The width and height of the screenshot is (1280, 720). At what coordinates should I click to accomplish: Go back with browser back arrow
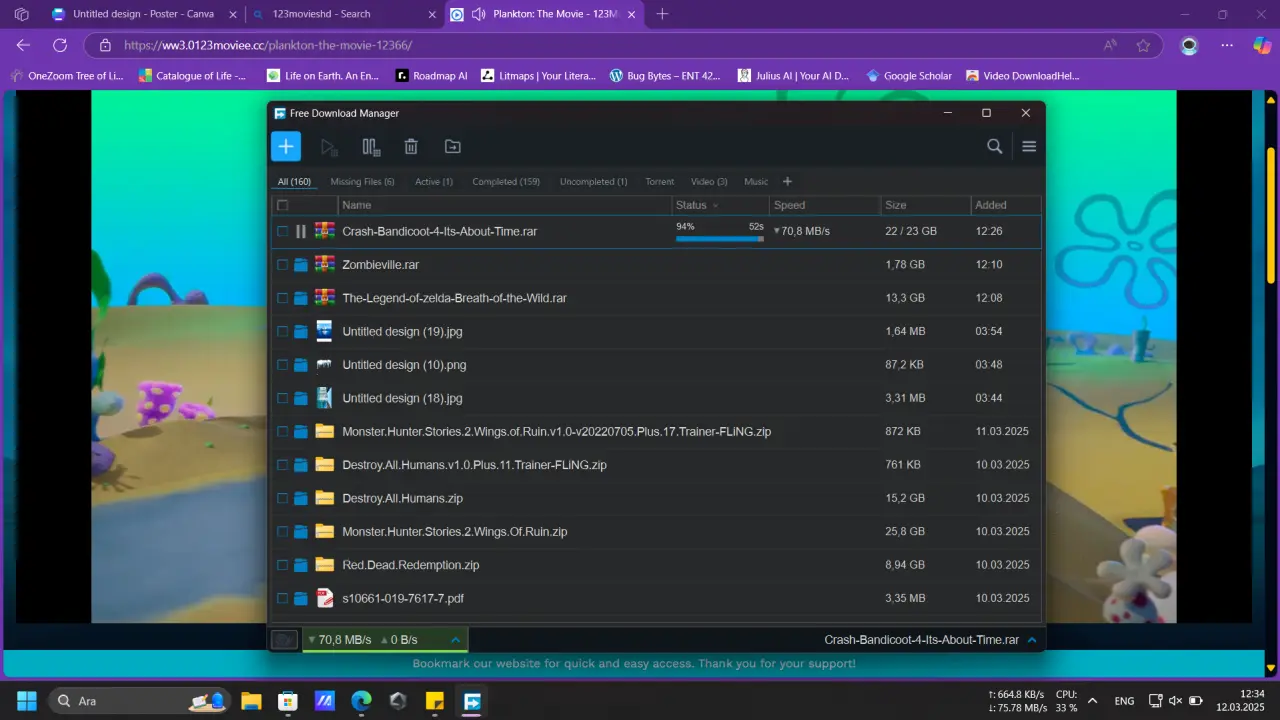(23, 45)
